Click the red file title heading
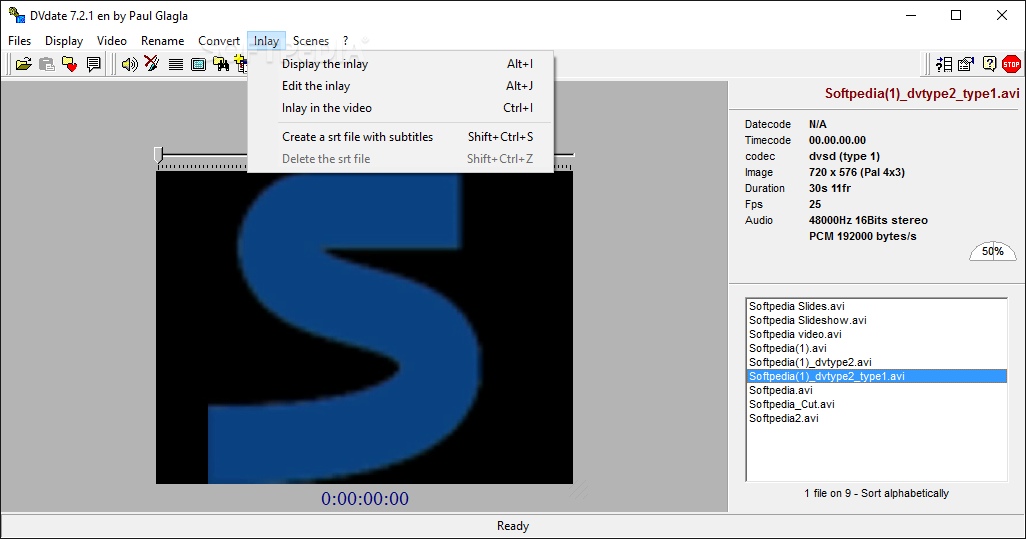The image size is (1026, 539). tap(922, 94)
